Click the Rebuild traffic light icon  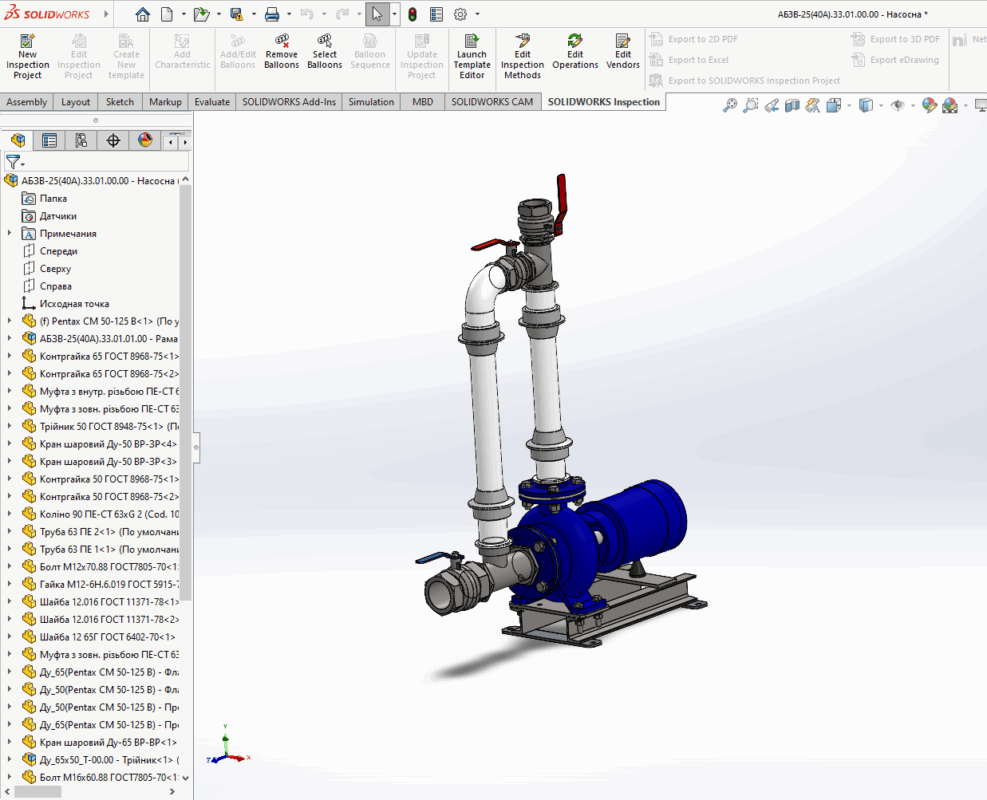(x=412, y=15)
